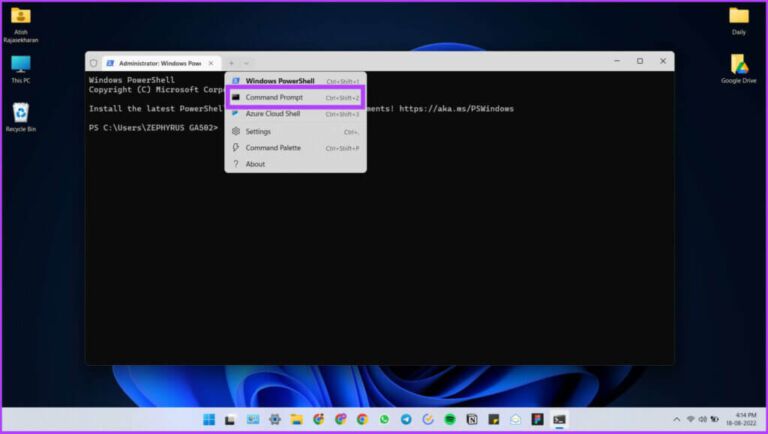Screen dimensions: 768x434
Task: Click the battery icon in system tray
Action: [x=715, y=420]
